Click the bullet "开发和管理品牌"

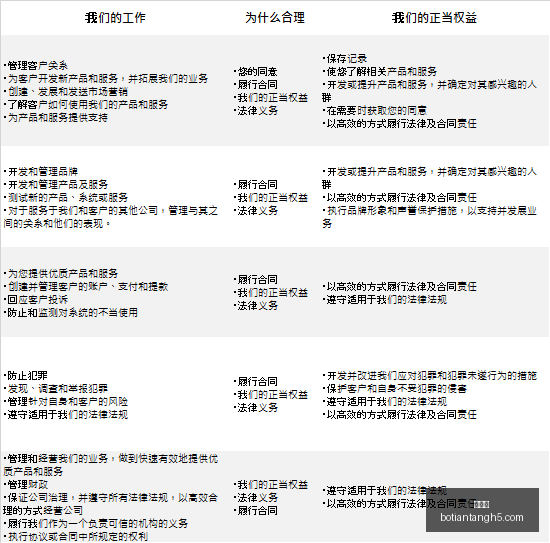tap(41, 172)
